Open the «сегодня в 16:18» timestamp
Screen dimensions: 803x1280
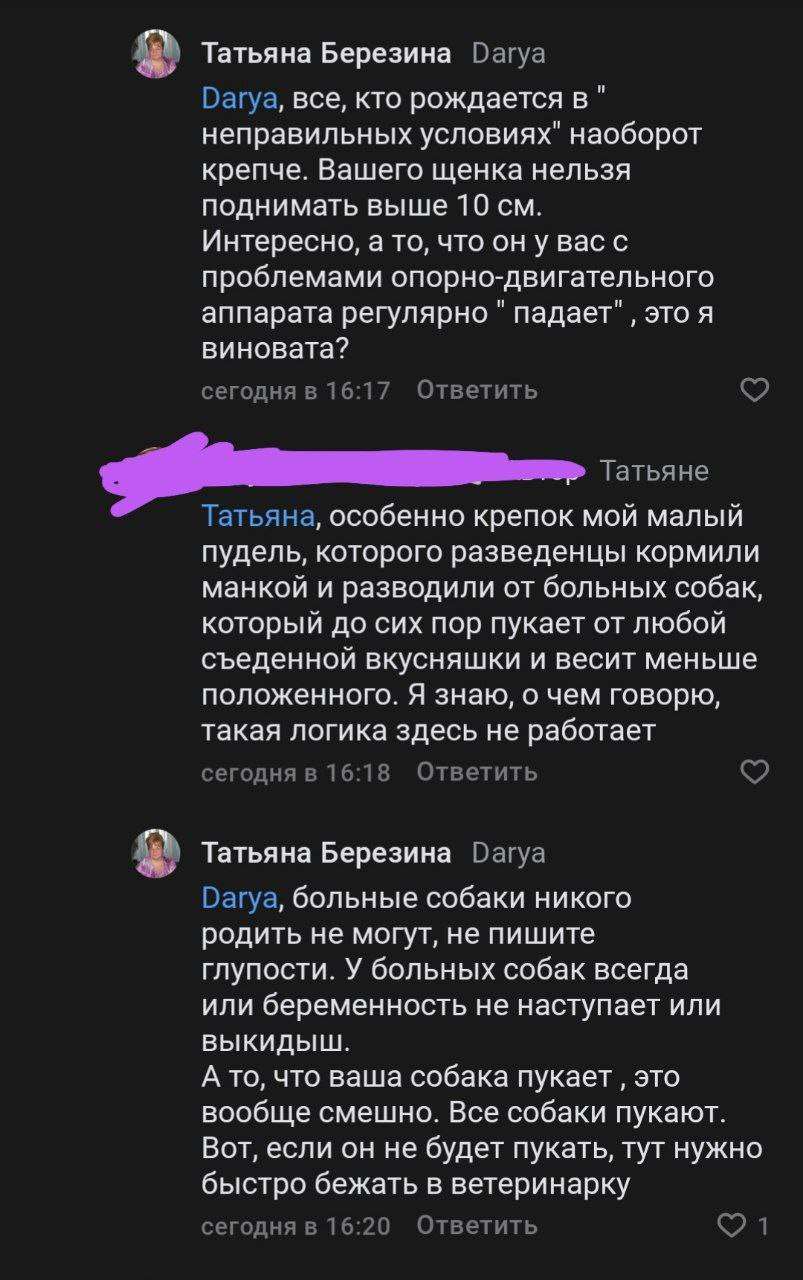click(x=295, y=772)
